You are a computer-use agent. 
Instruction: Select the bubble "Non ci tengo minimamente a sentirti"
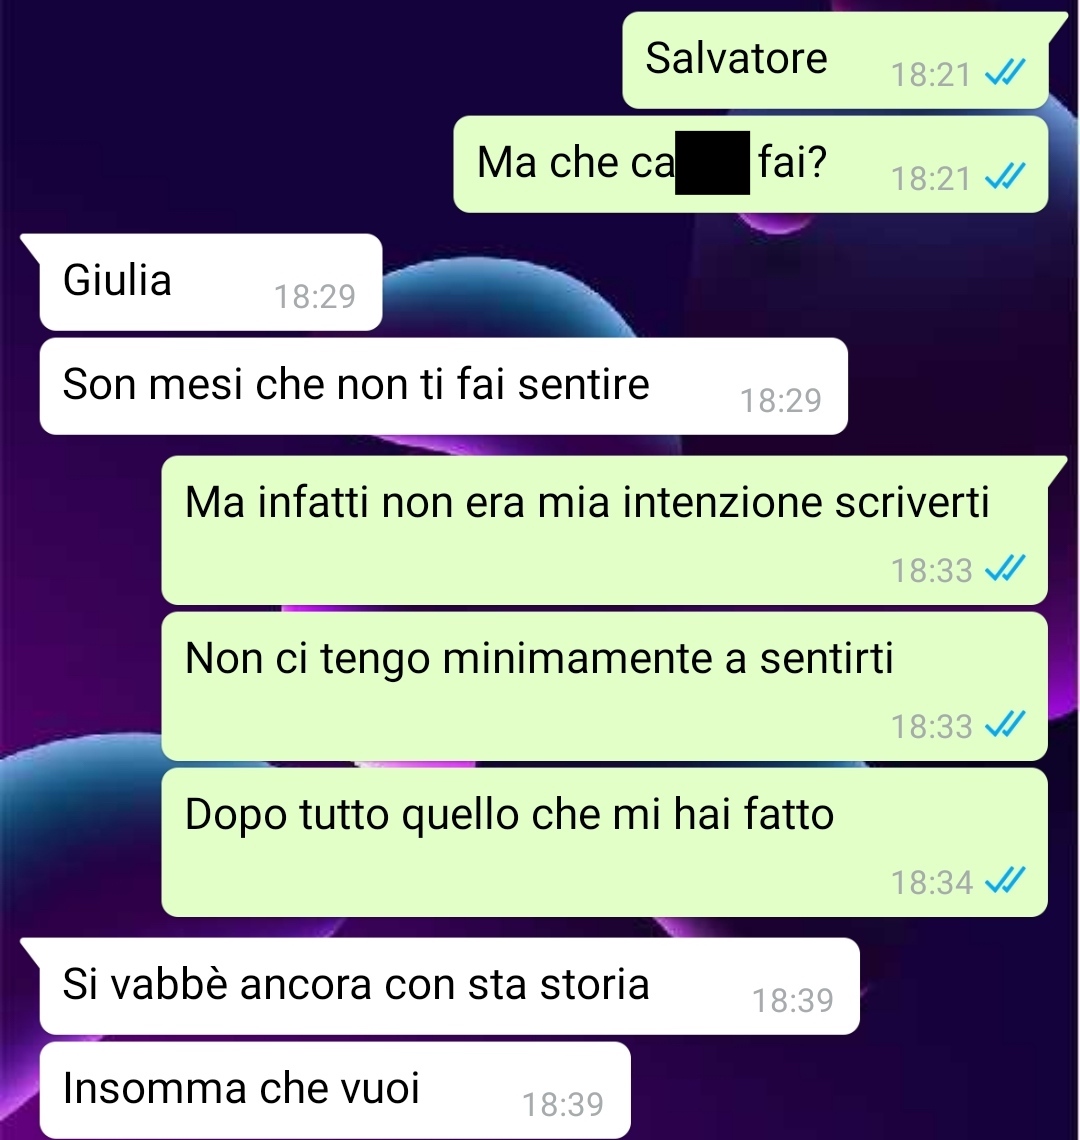[604, 686]
